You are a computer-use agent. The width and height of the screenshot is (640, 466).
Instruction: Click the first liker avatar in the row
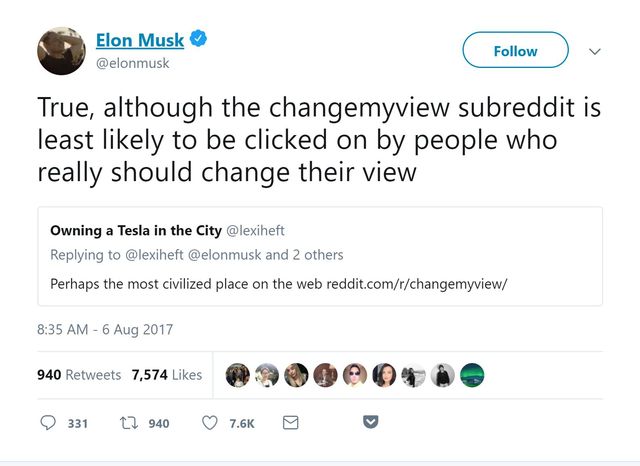click(237, 375)
